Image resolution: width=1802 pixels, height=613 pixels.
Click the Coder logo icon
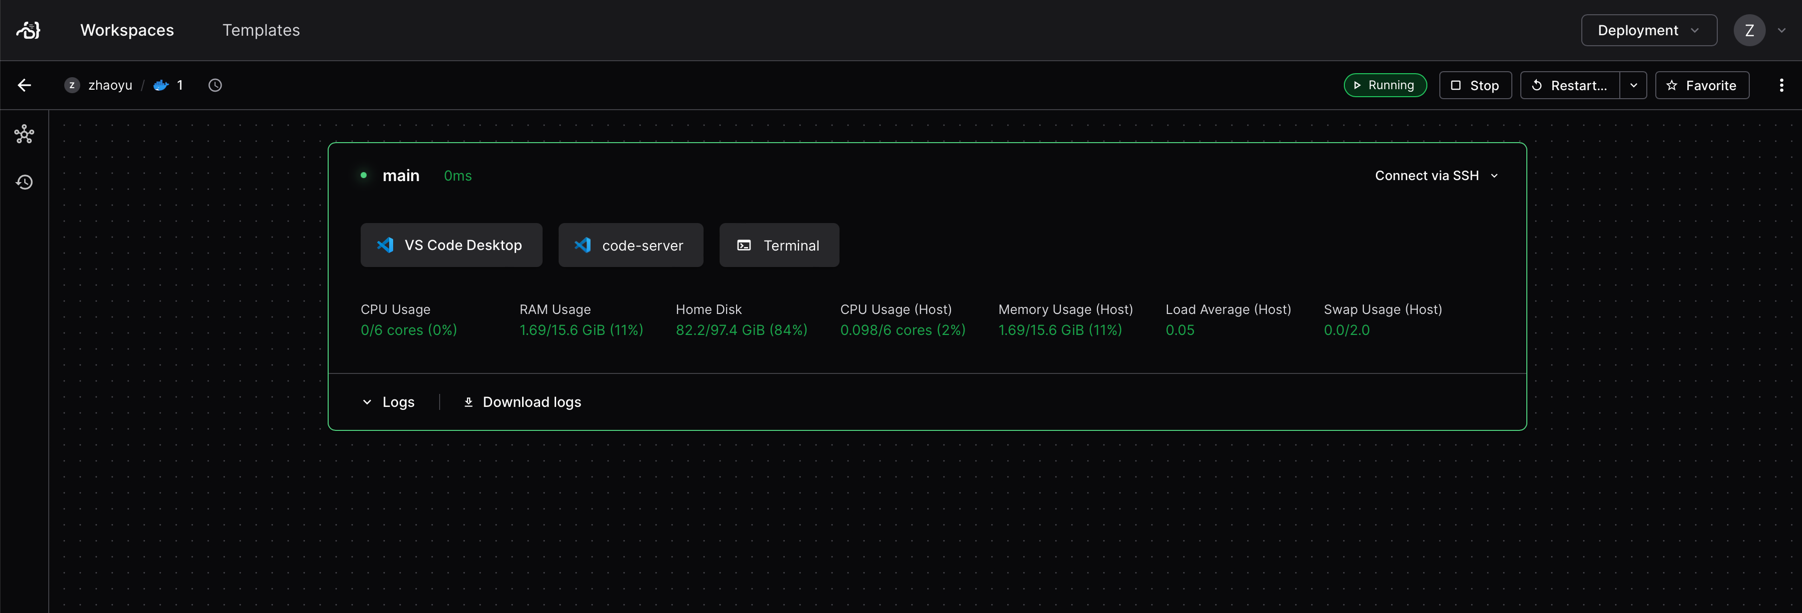click(x=28, y=30)
